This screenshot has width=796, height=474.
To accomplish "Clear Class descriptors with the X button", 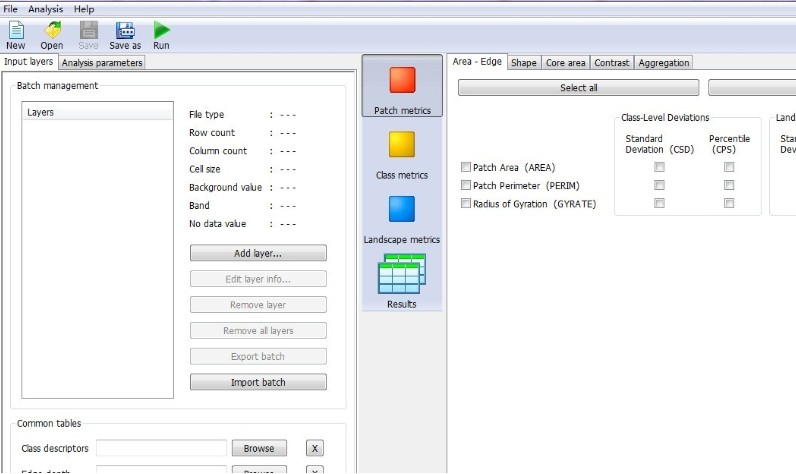I will pos(315,448).
